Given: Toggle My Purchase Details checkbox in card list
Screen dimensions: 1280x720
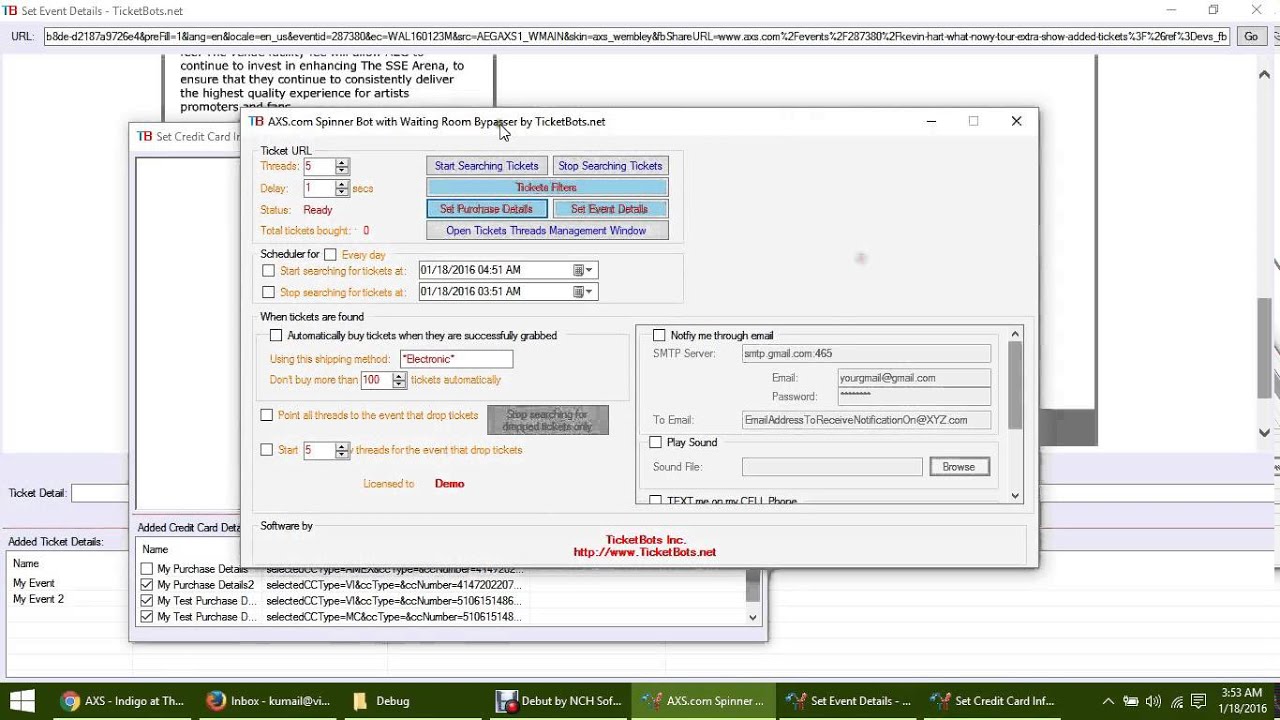Looking at the screenshot, I should [x=147, y=569].
